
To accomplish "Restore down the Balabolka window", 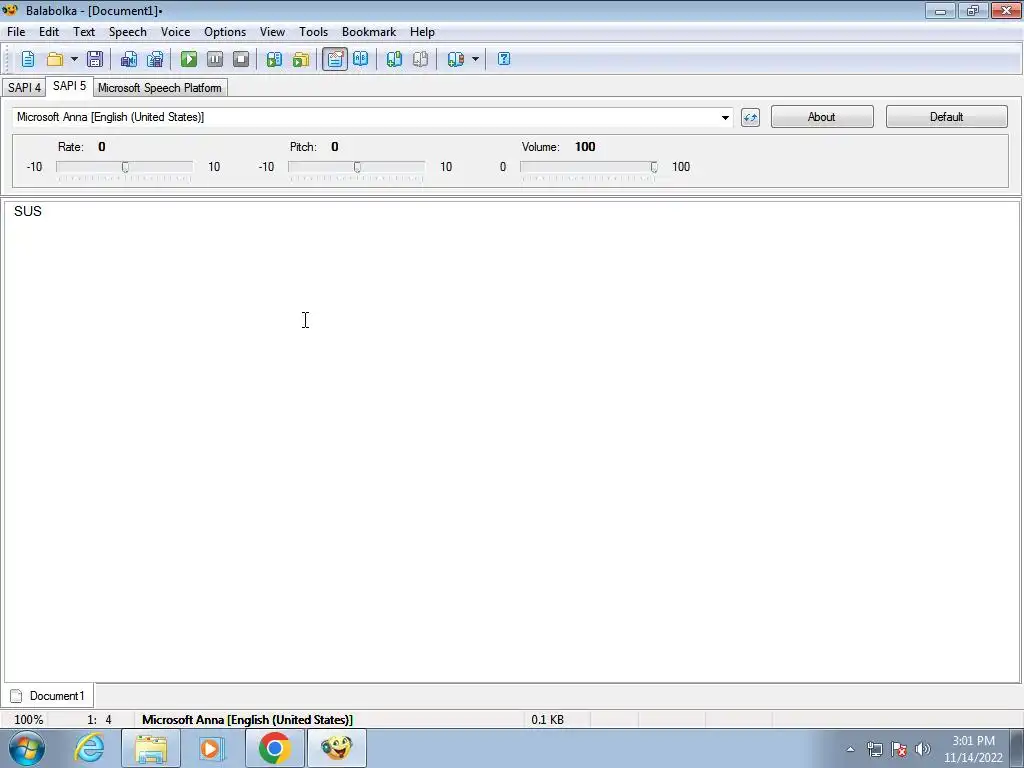I will [x=973, y=10].
